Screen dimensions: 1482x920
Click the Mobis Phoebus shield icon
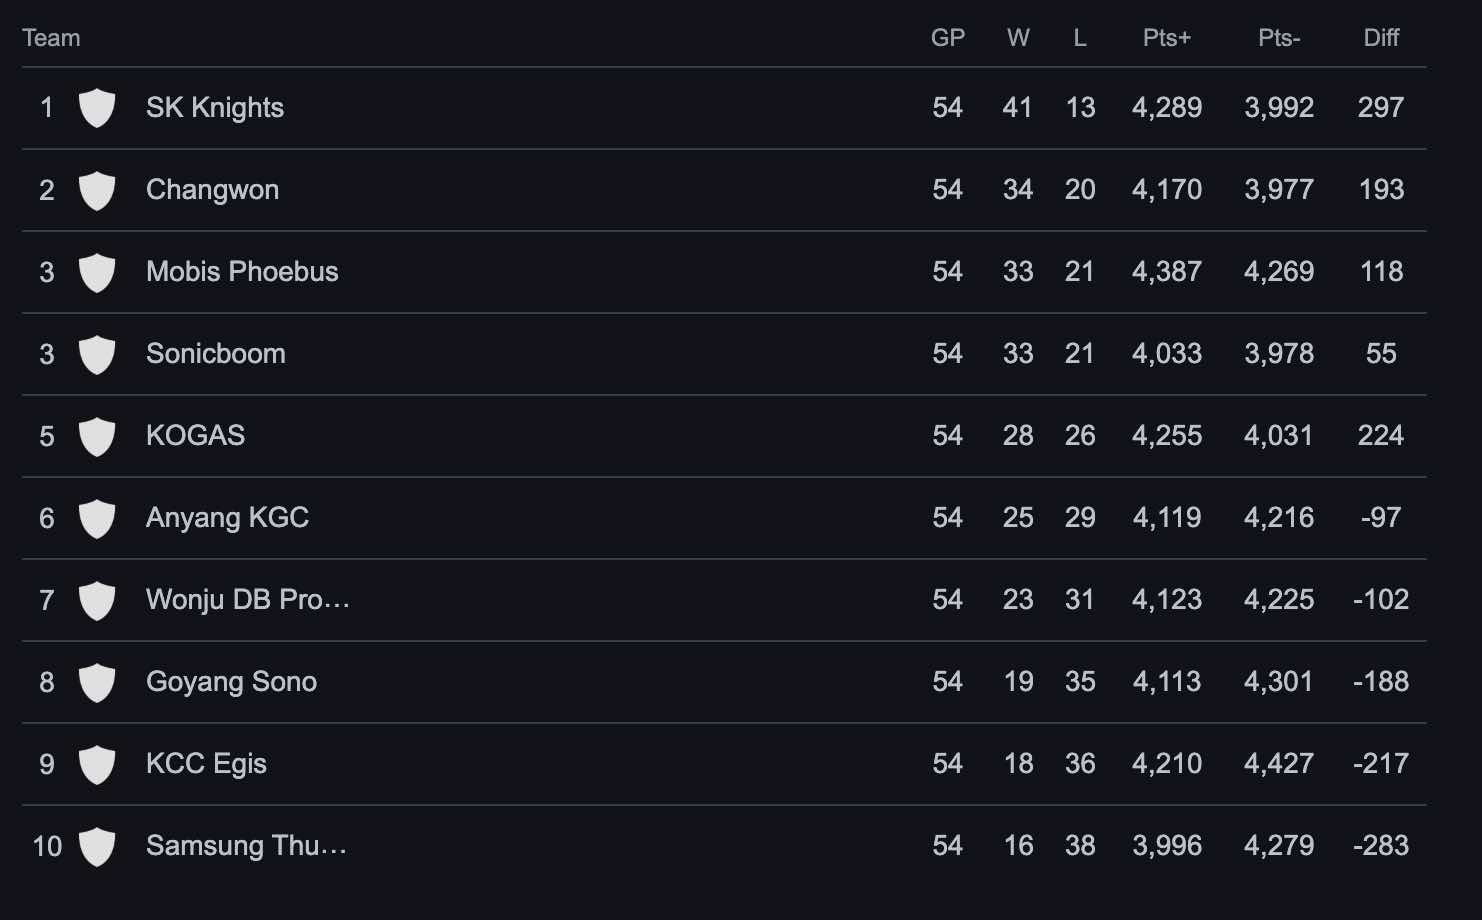tap(97, 272)
